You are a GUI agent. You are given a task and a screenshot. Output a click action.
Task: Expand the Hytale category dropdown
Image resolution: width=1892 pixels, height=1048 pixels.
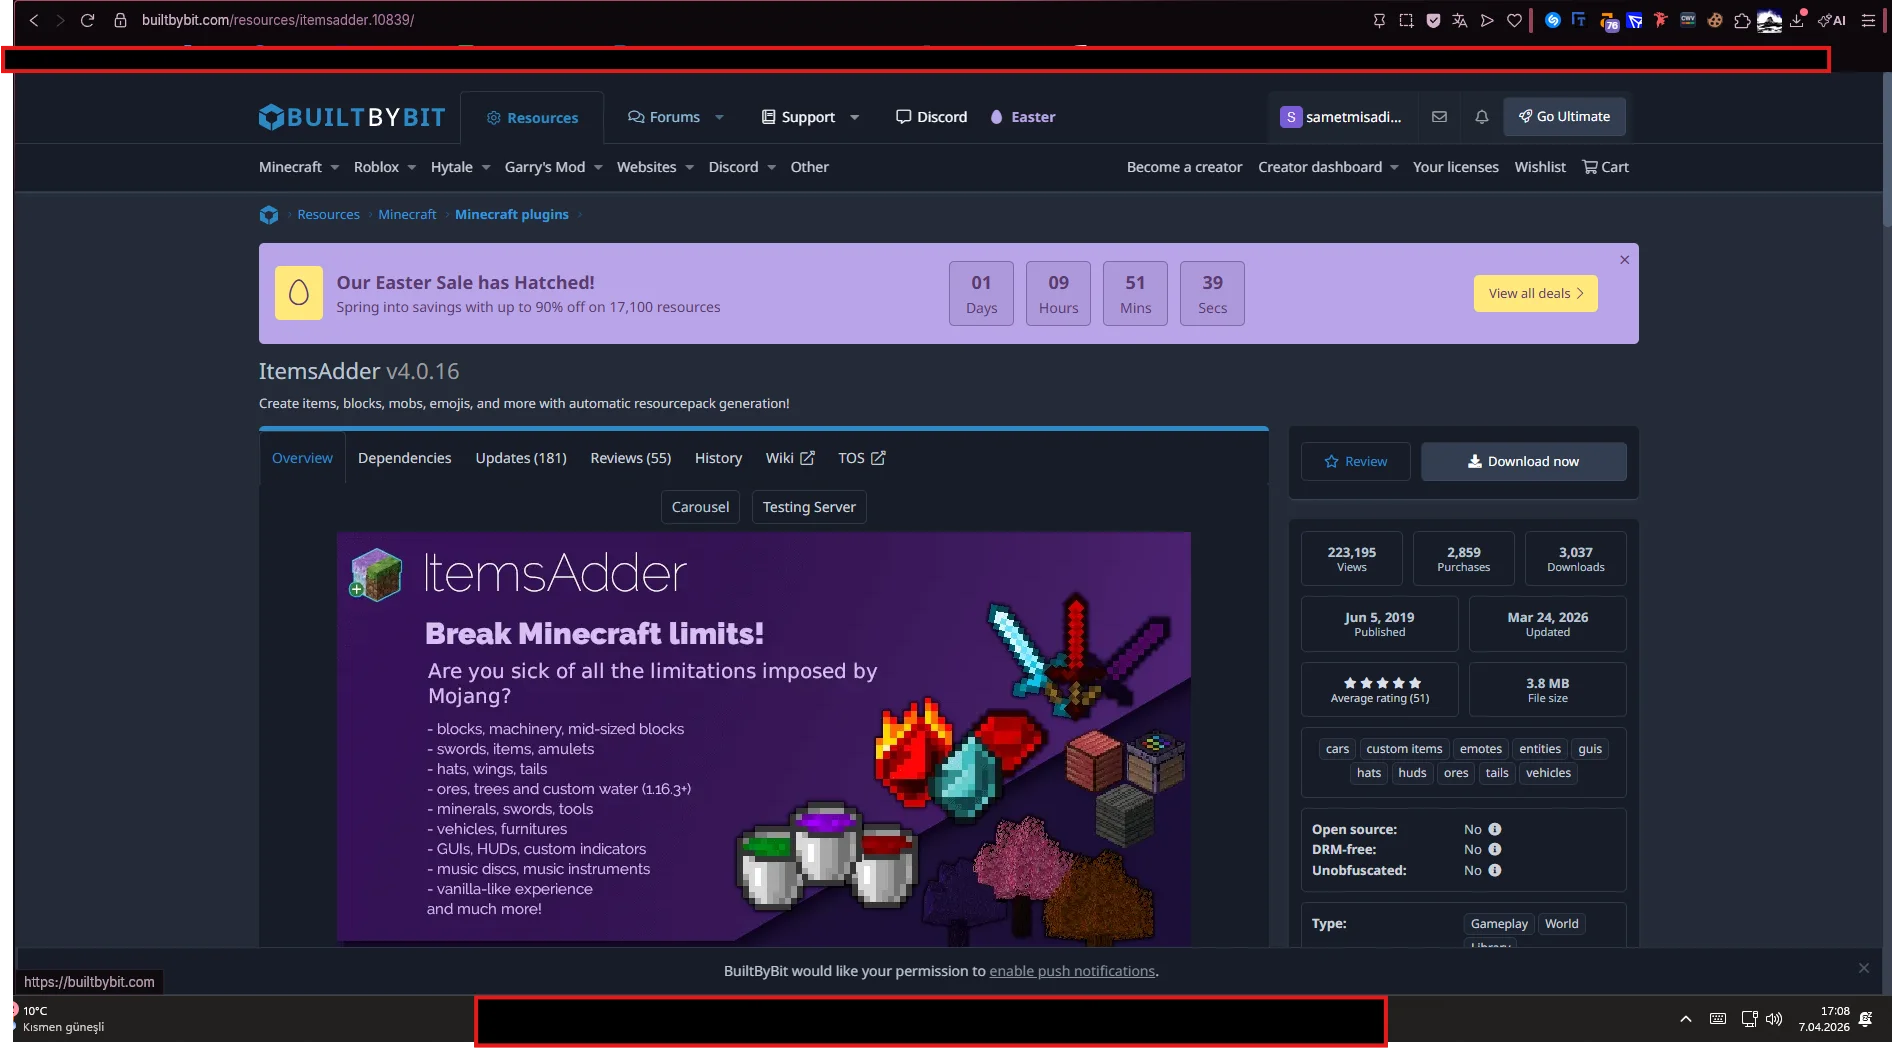pos(485,168)
